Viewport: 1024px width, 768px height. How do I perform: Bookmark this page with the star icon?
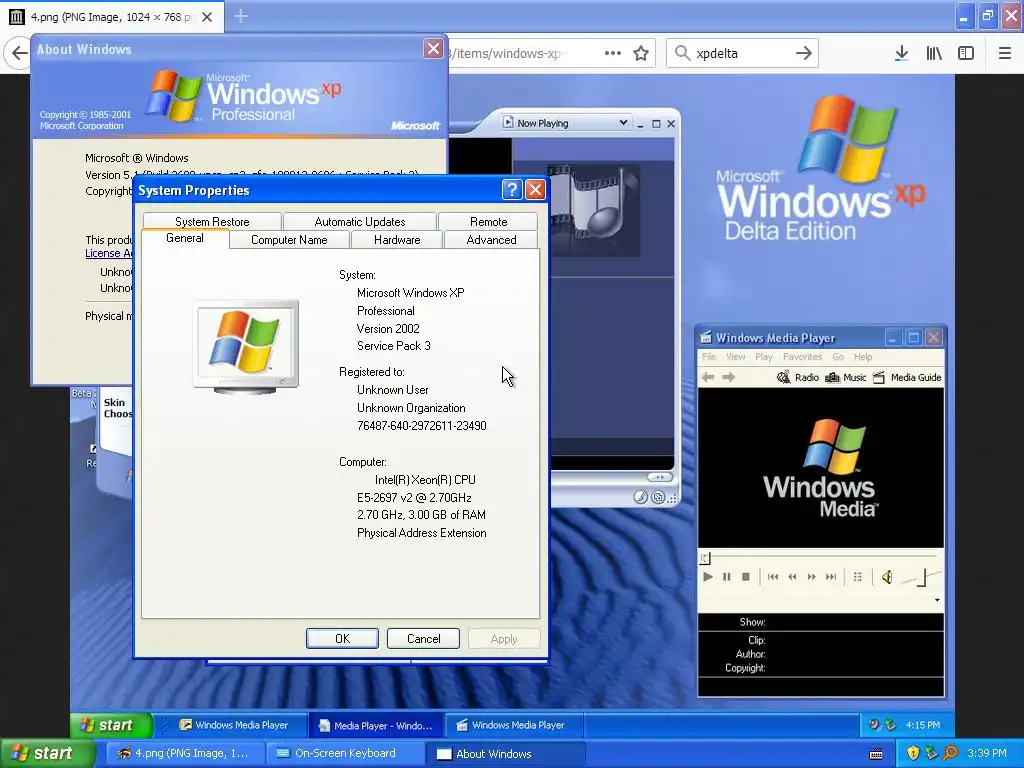tap(641, 53)
